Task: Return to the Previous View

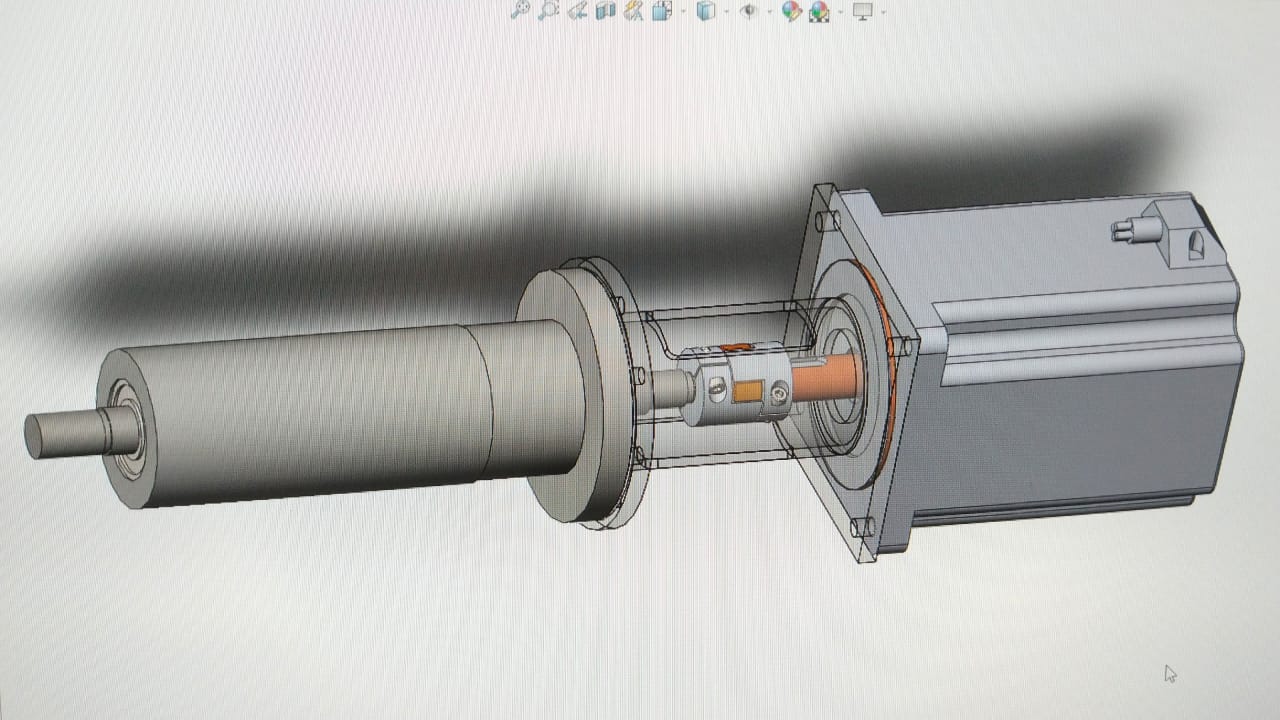Action: point(576,10)
